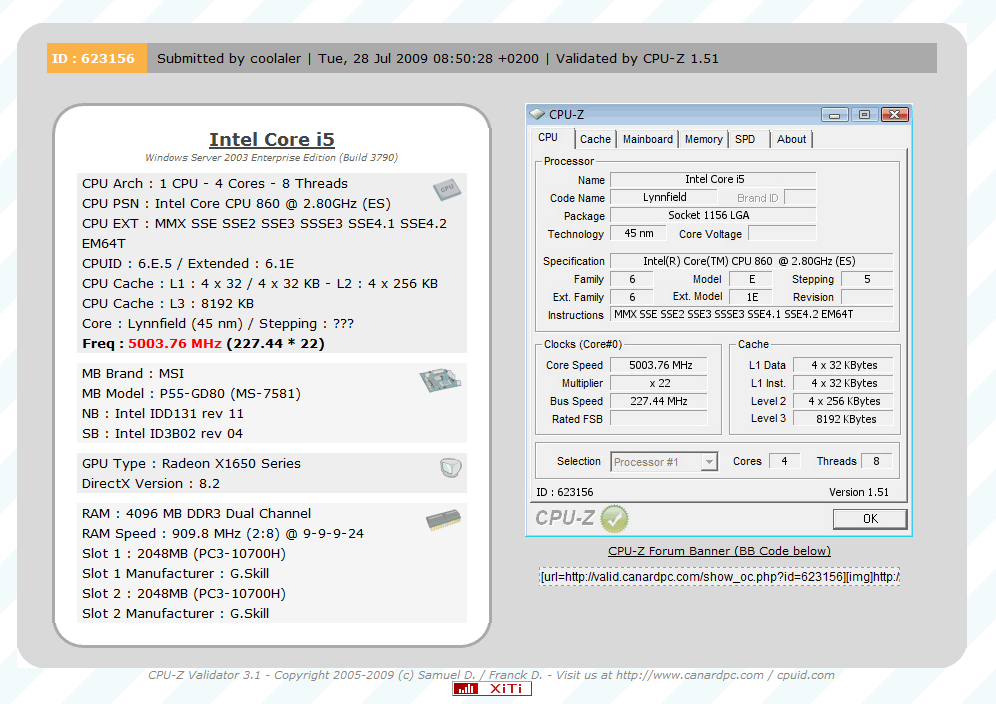Click the Bus Speed 227.44 MHz field
Viewport: 996px width, 704px height.
[x=659, y=401]
